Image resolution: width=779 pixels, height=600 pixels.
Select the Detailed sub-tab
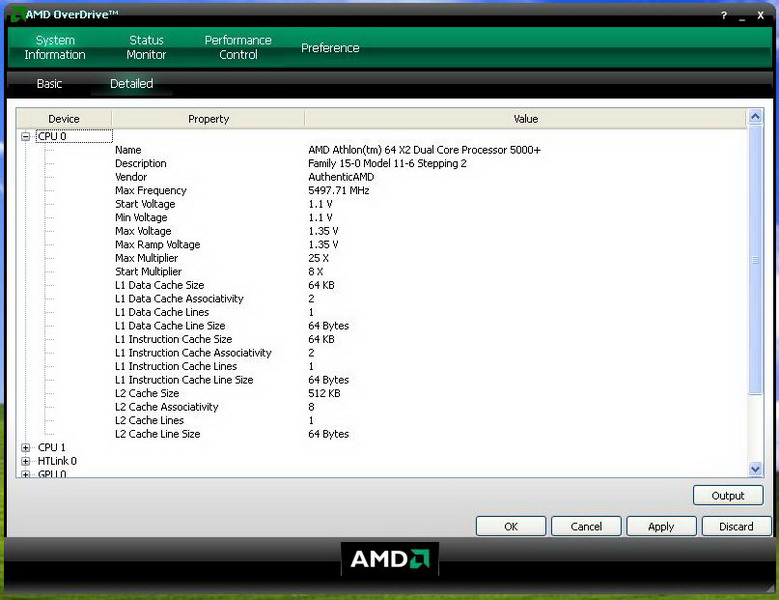click(132, 83)
